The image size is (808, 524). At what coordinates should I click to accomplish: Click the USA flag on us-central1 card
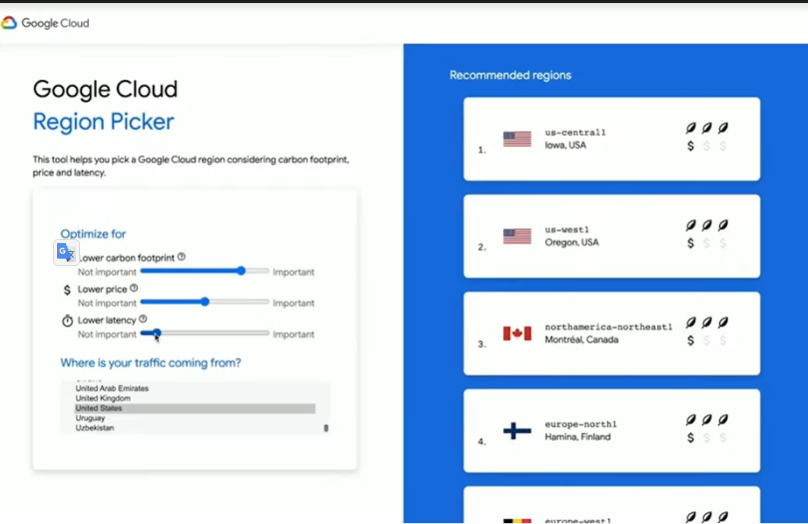point(517,139)
